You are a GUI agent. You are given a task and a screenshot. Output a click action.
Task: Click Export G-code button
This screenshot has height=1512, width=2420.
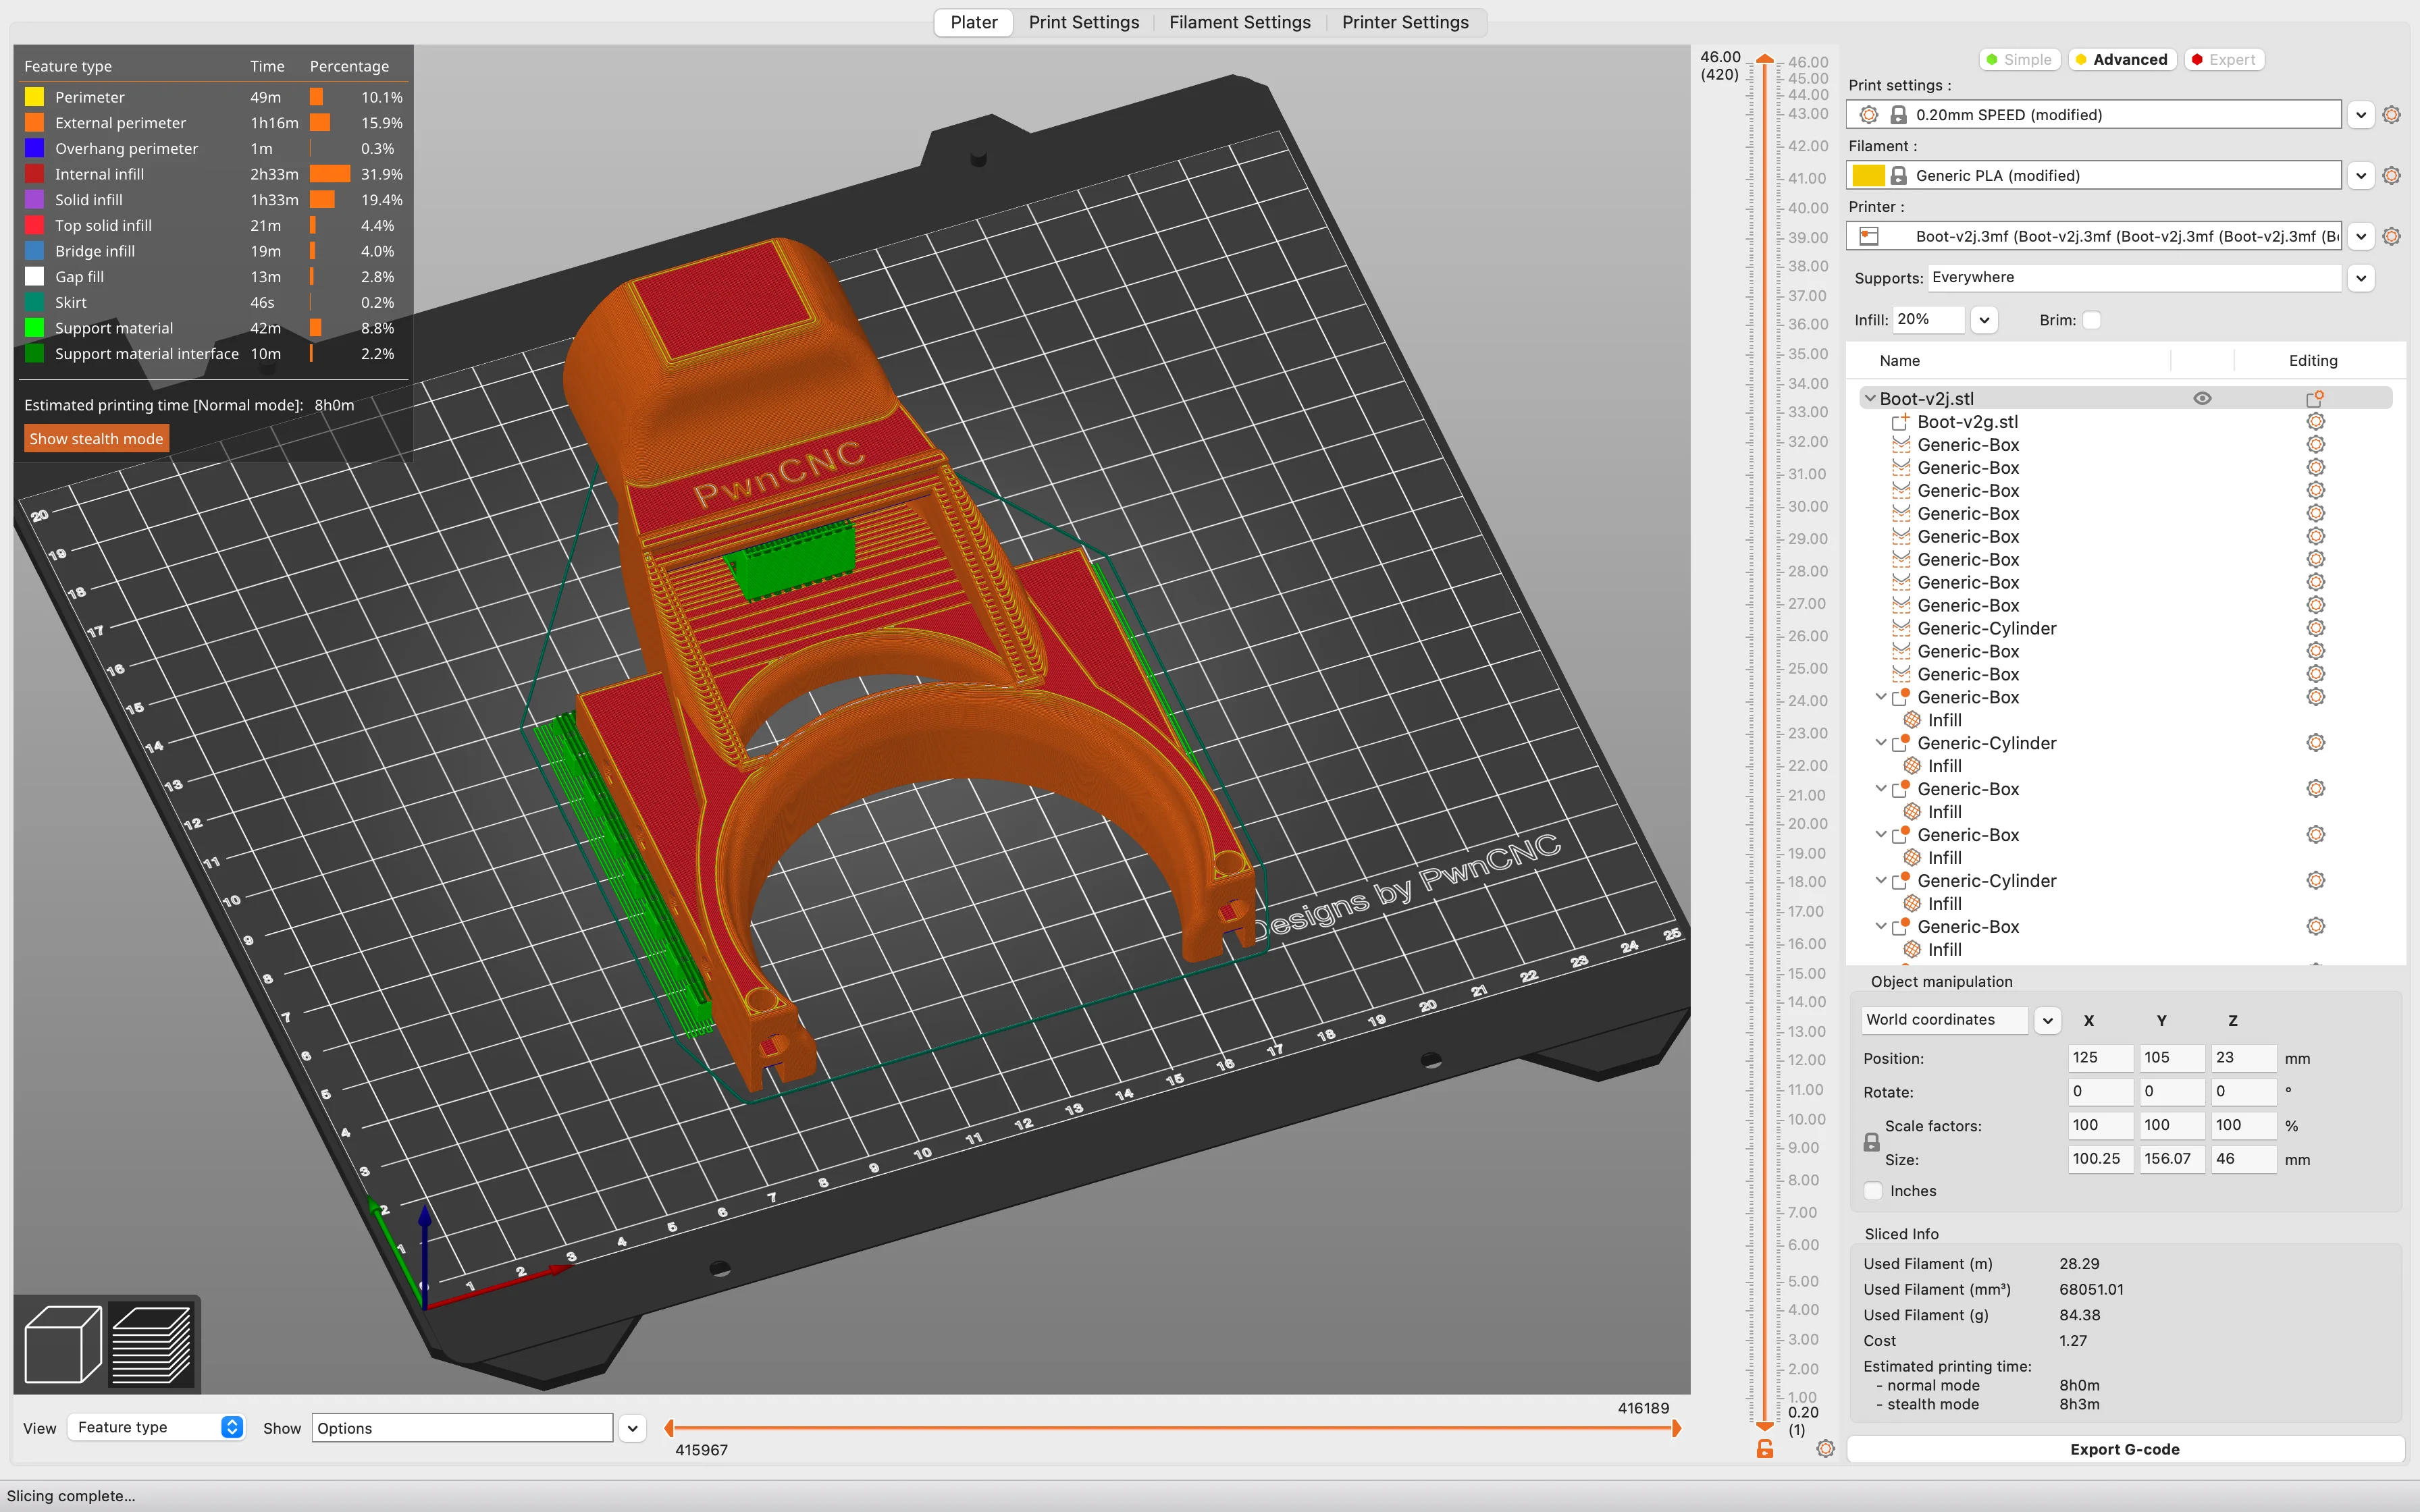[x=2125, y=1449]
